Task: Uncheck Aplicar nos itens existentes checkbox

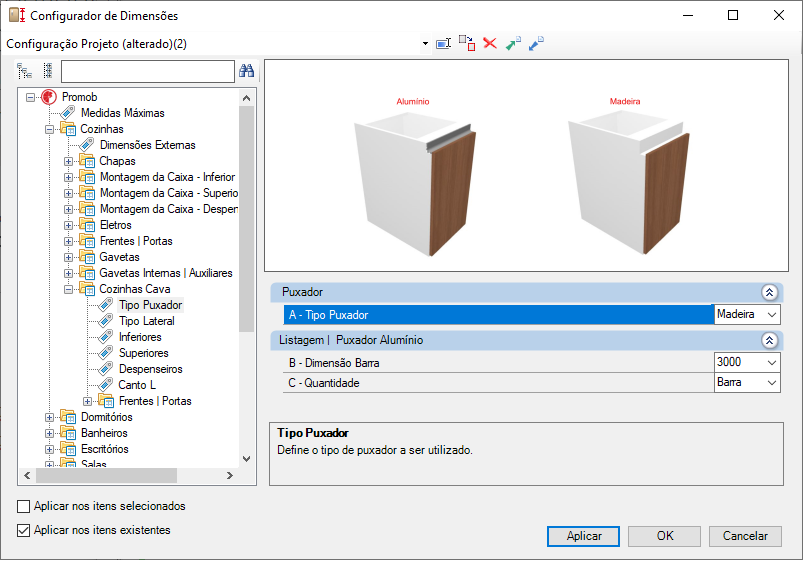Action: tap(23, 531)
